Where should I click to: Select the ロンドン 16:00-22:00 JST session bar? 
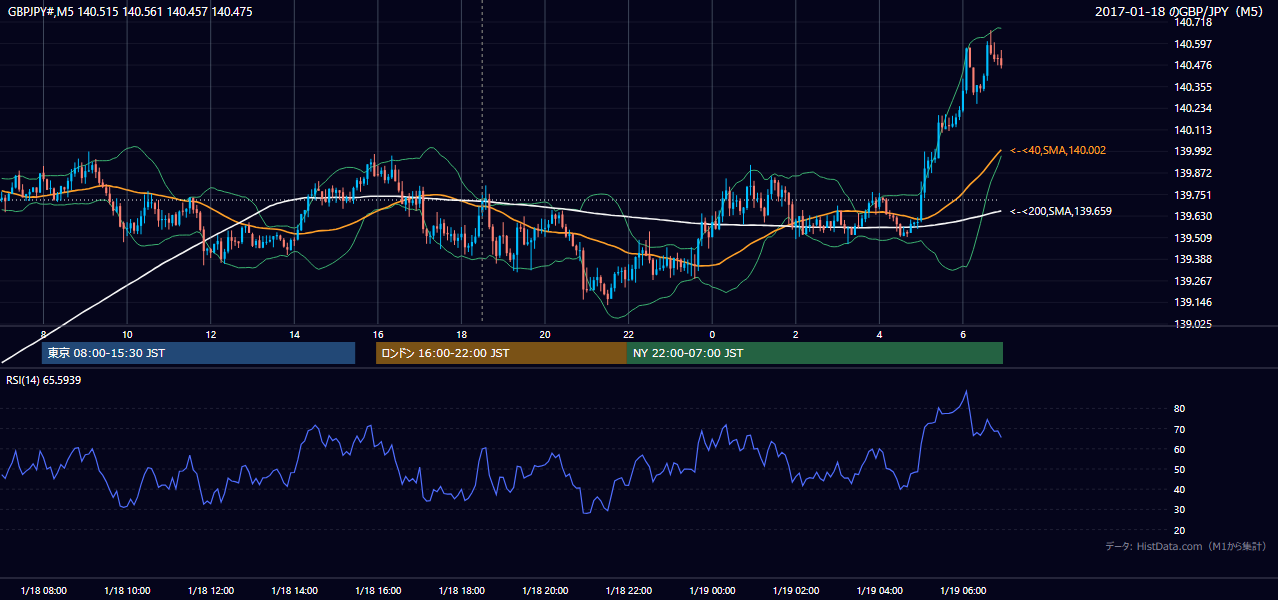501,353
